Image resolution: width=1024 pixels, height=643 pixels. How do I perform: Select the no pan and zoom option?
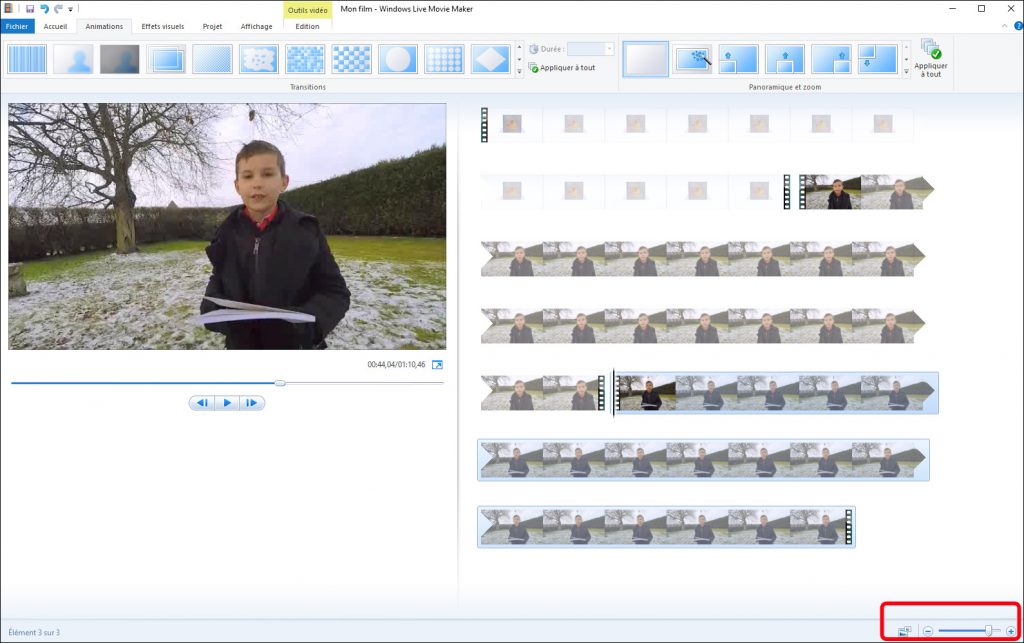pyautogui.click(x=645, y=59)
